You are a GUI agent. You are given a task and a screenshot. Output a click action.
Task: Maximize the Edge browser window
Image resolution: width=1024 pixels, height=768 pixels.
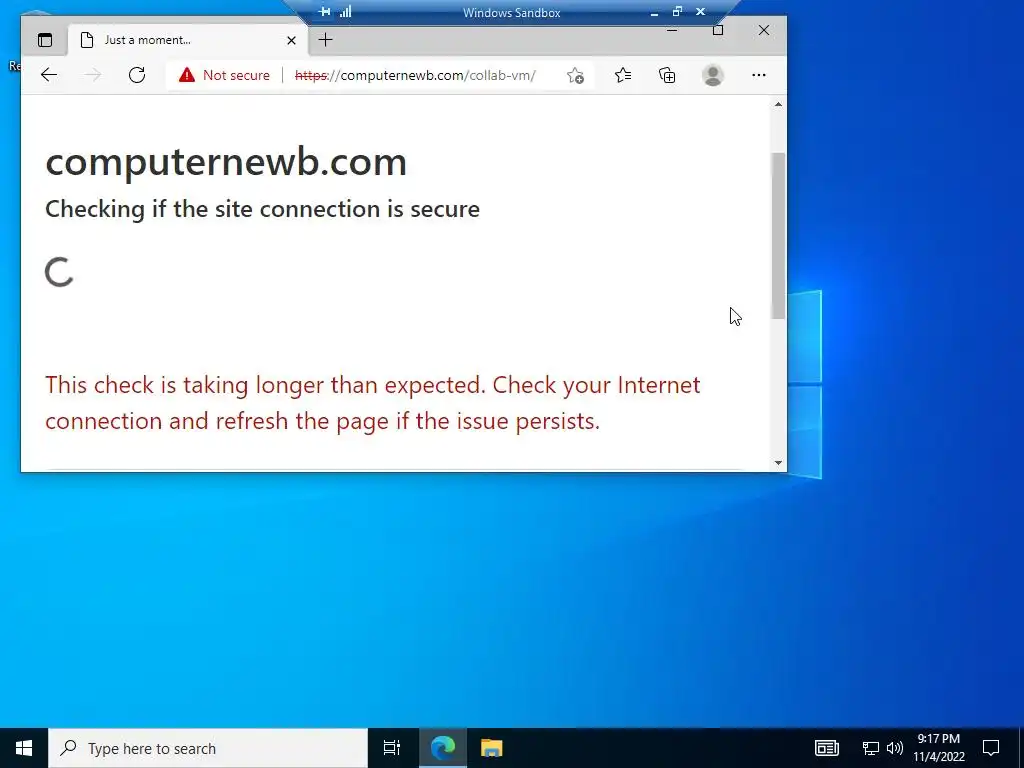tap(718, 30)
